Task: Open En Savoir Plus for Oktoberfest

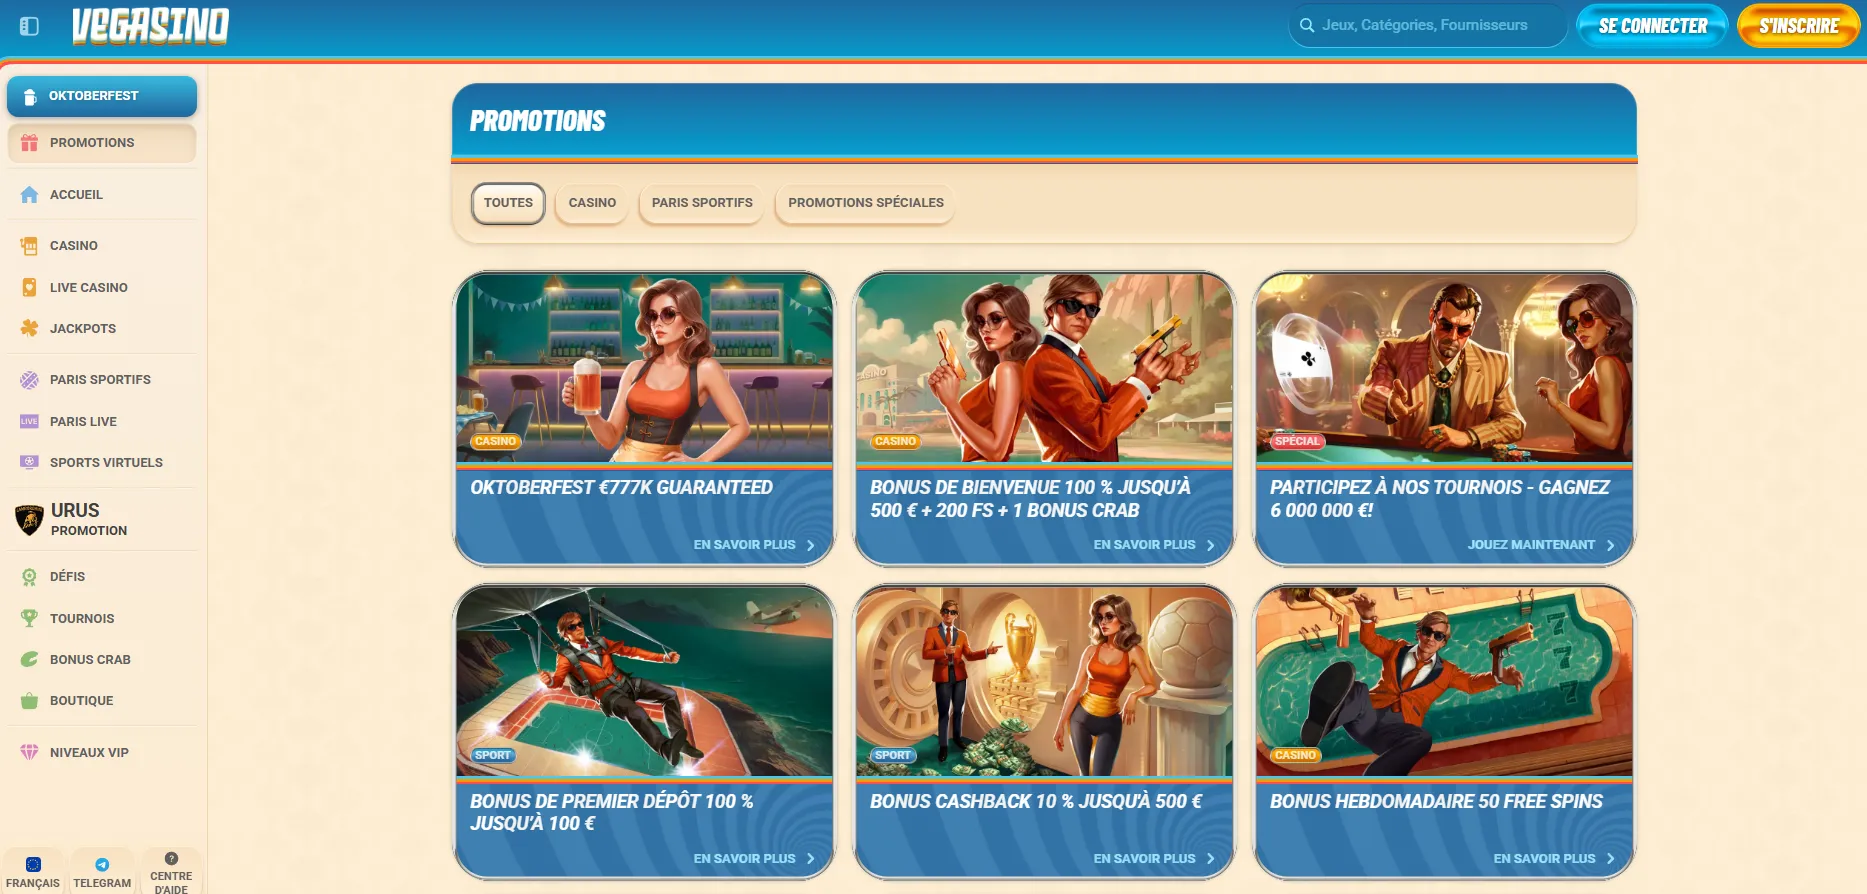Action: [x=754, y=545]
